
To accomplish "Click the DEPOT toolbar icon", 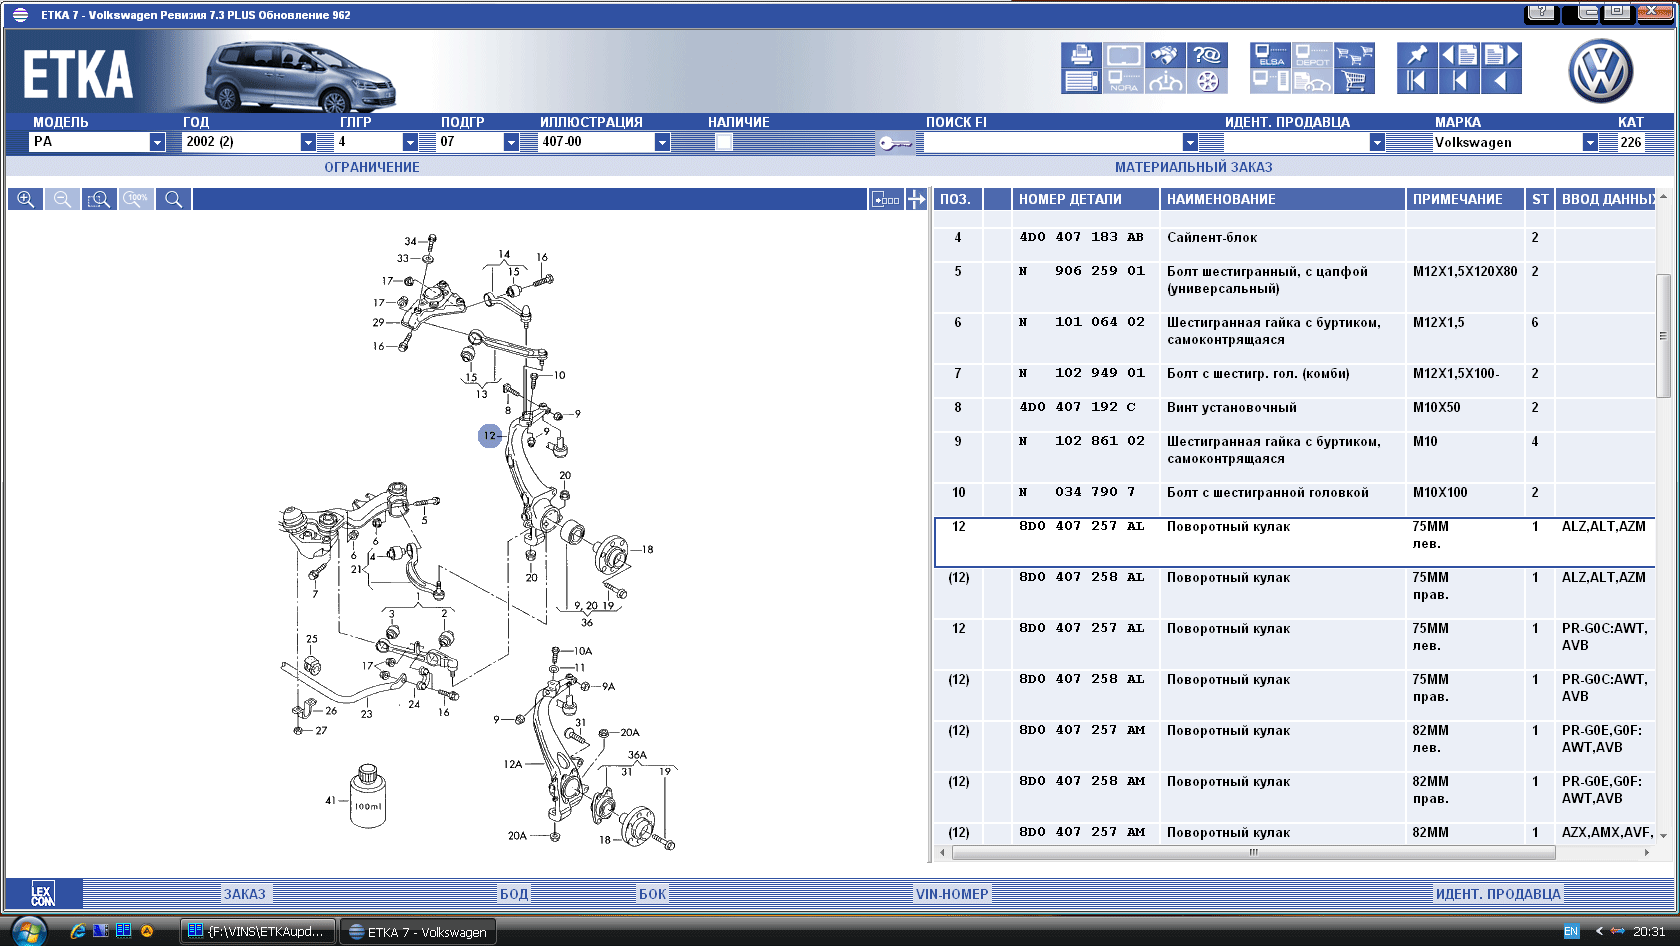I will [1312, 55].
